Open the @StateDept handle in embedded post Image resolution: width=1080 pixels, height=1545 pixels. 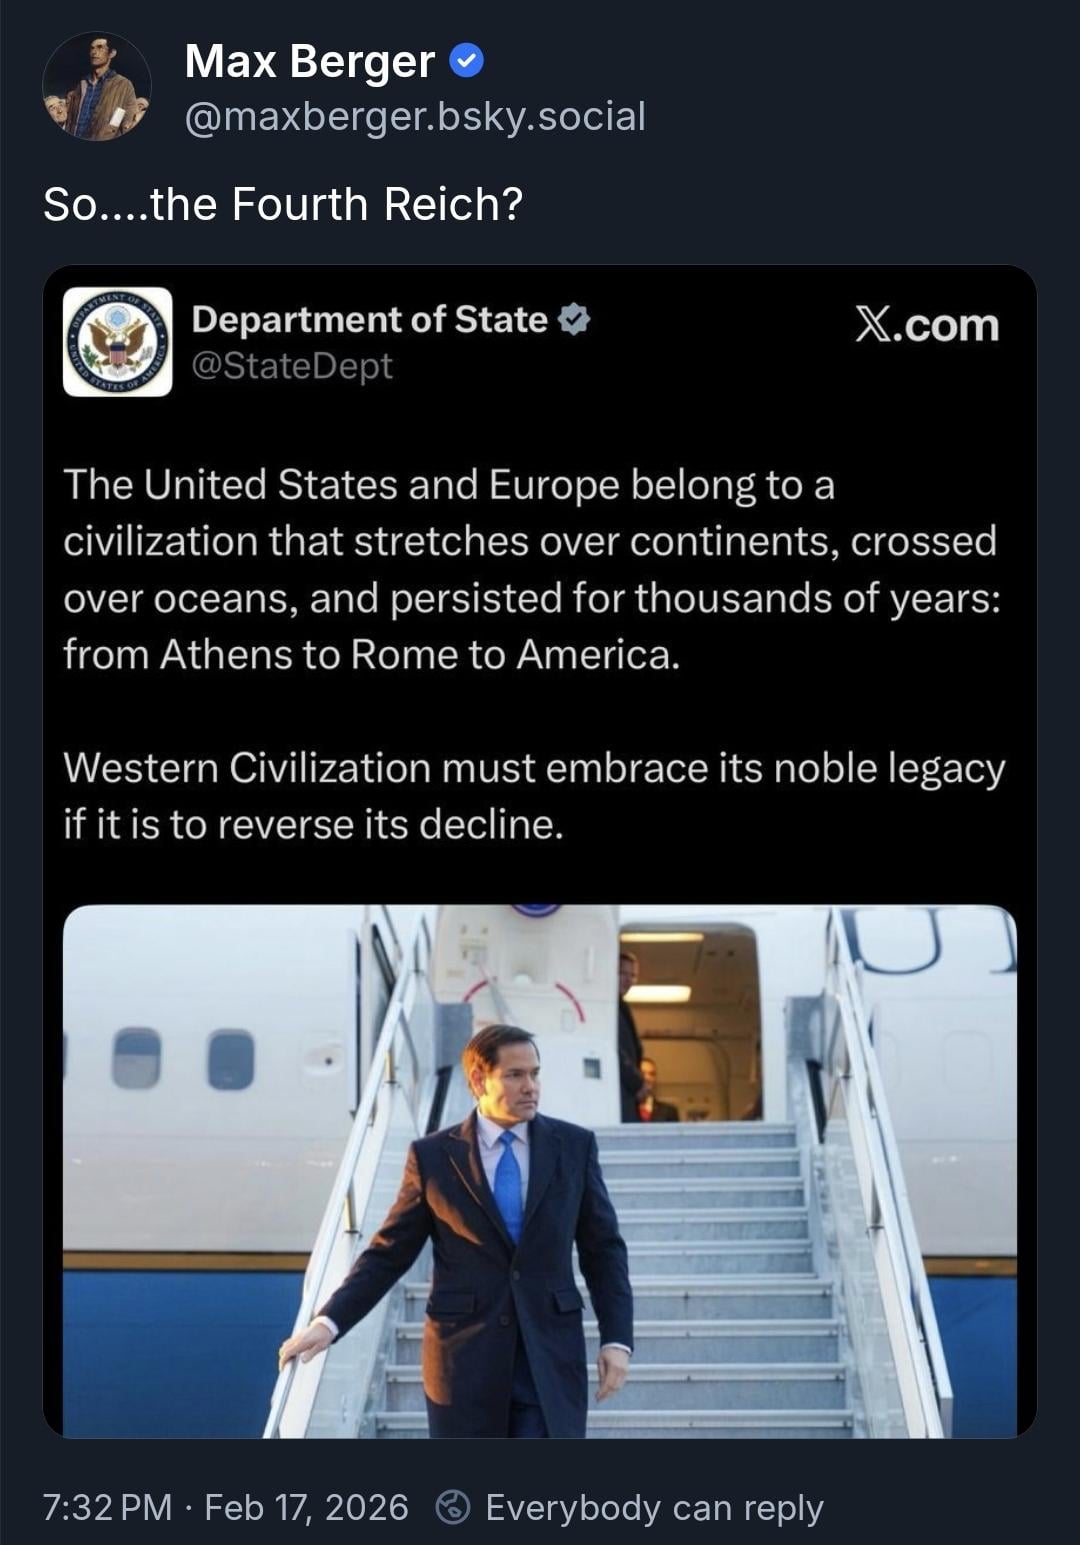pyautogui.click(x=292, y=366)
